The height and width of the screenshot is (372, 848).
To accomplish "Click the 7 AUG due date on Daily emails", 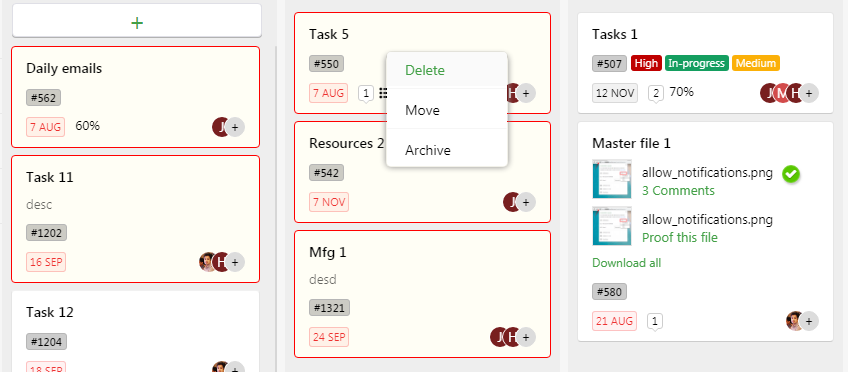I will pos(45,127).
